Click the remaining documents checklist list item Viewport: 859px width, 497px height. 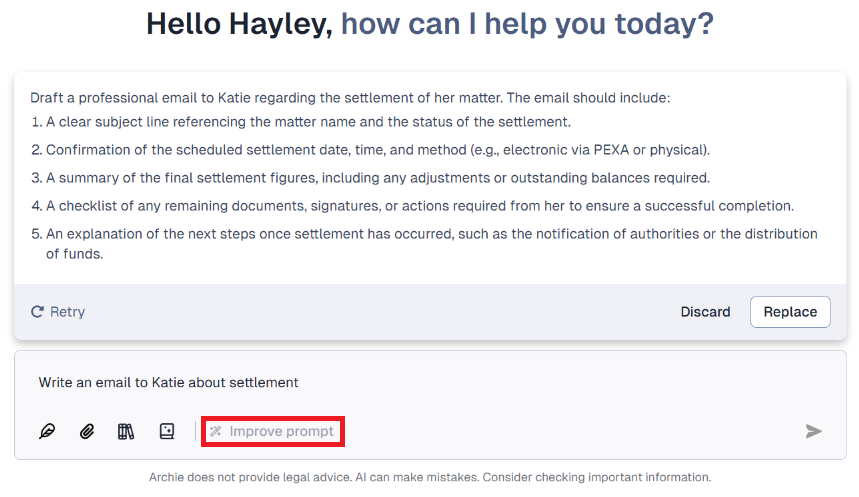tap(420, 206)
